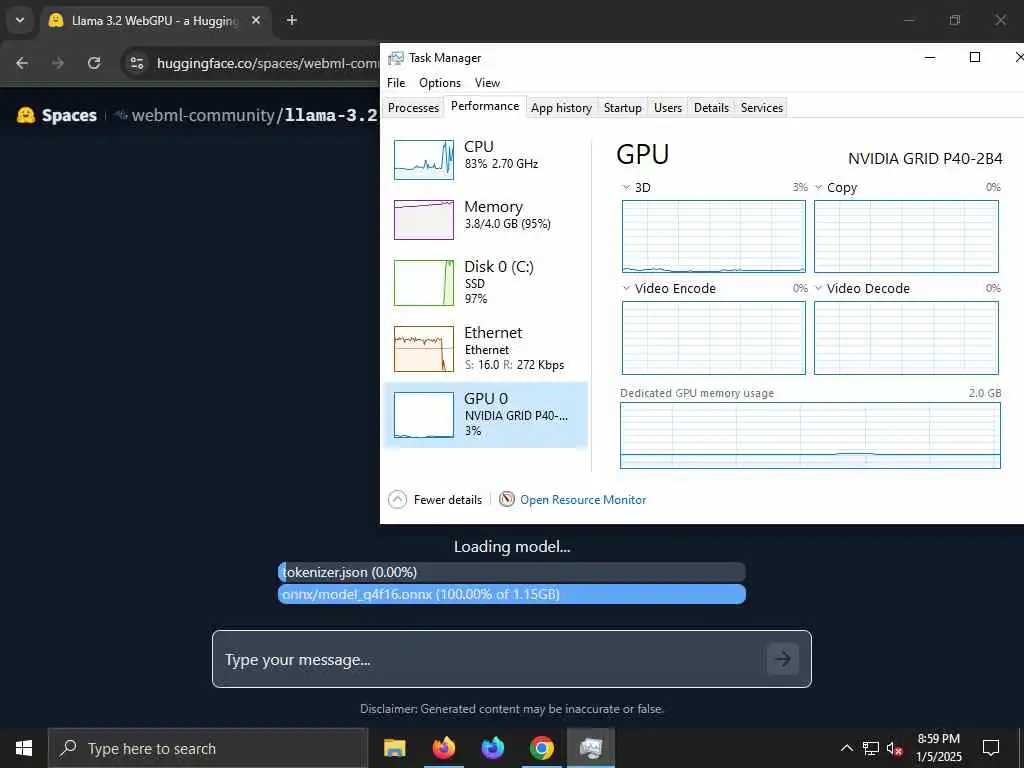Open the 3D graph engine dropdown
Screen dimensions: 1024x768
click(626, 187)
